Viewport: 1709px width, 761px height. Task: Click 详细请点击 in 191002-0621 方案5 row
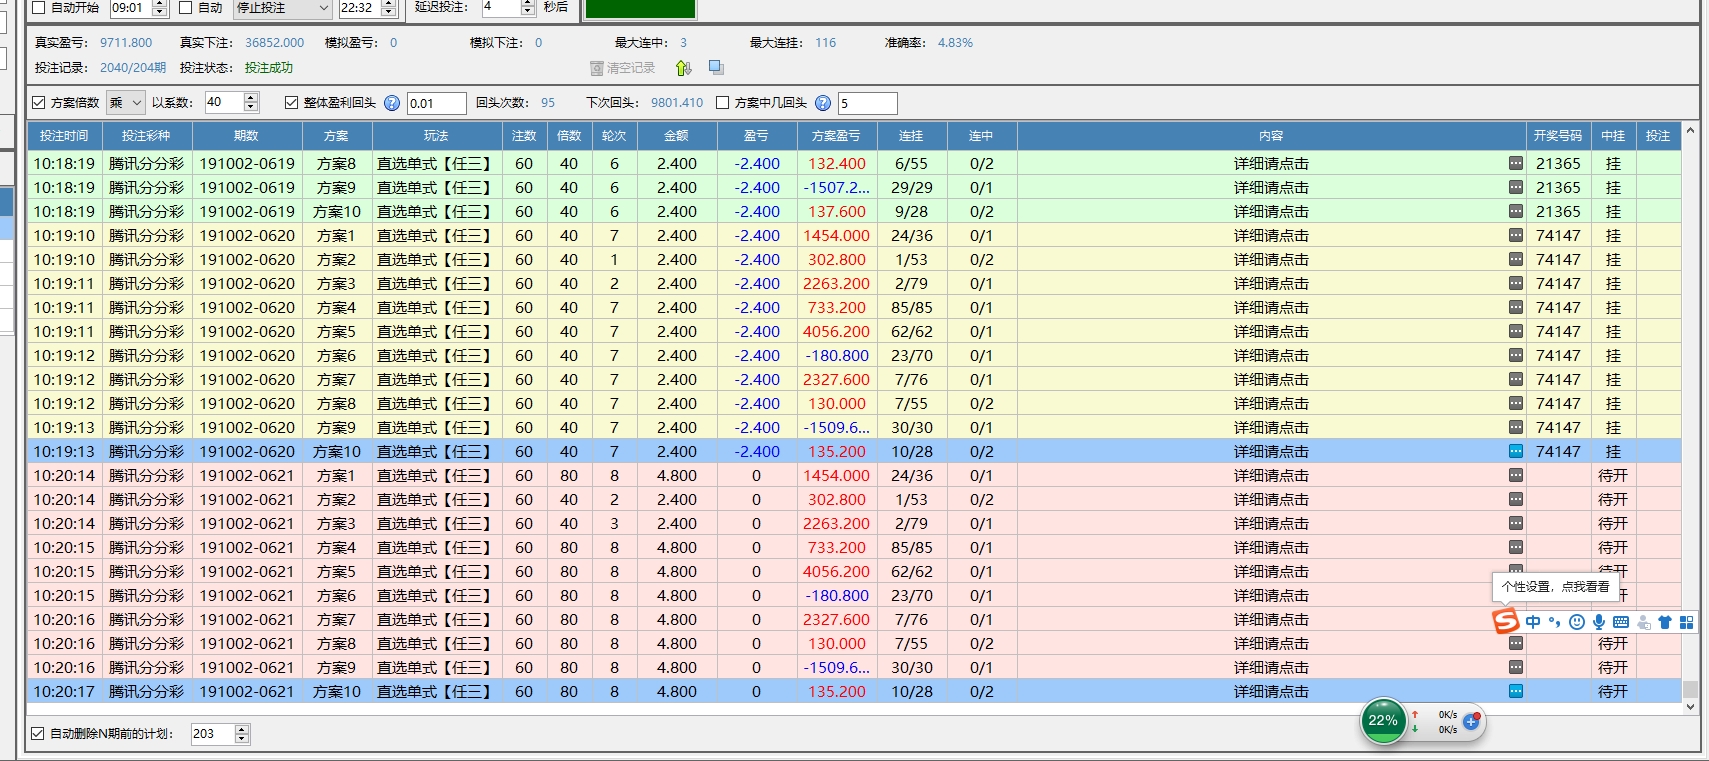[1271, 571]
